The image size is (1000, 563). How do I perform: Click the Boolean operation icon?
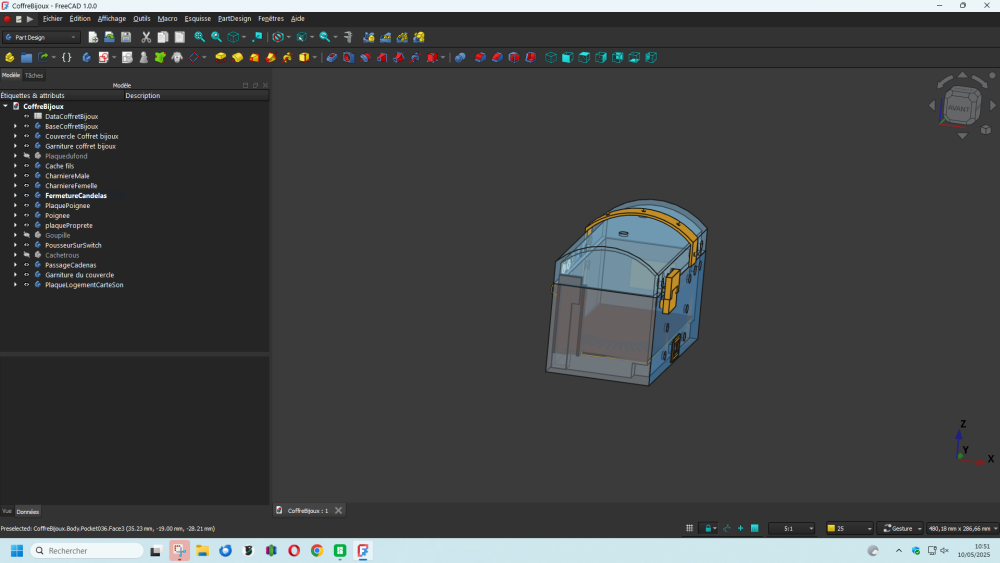coord(460,57)
